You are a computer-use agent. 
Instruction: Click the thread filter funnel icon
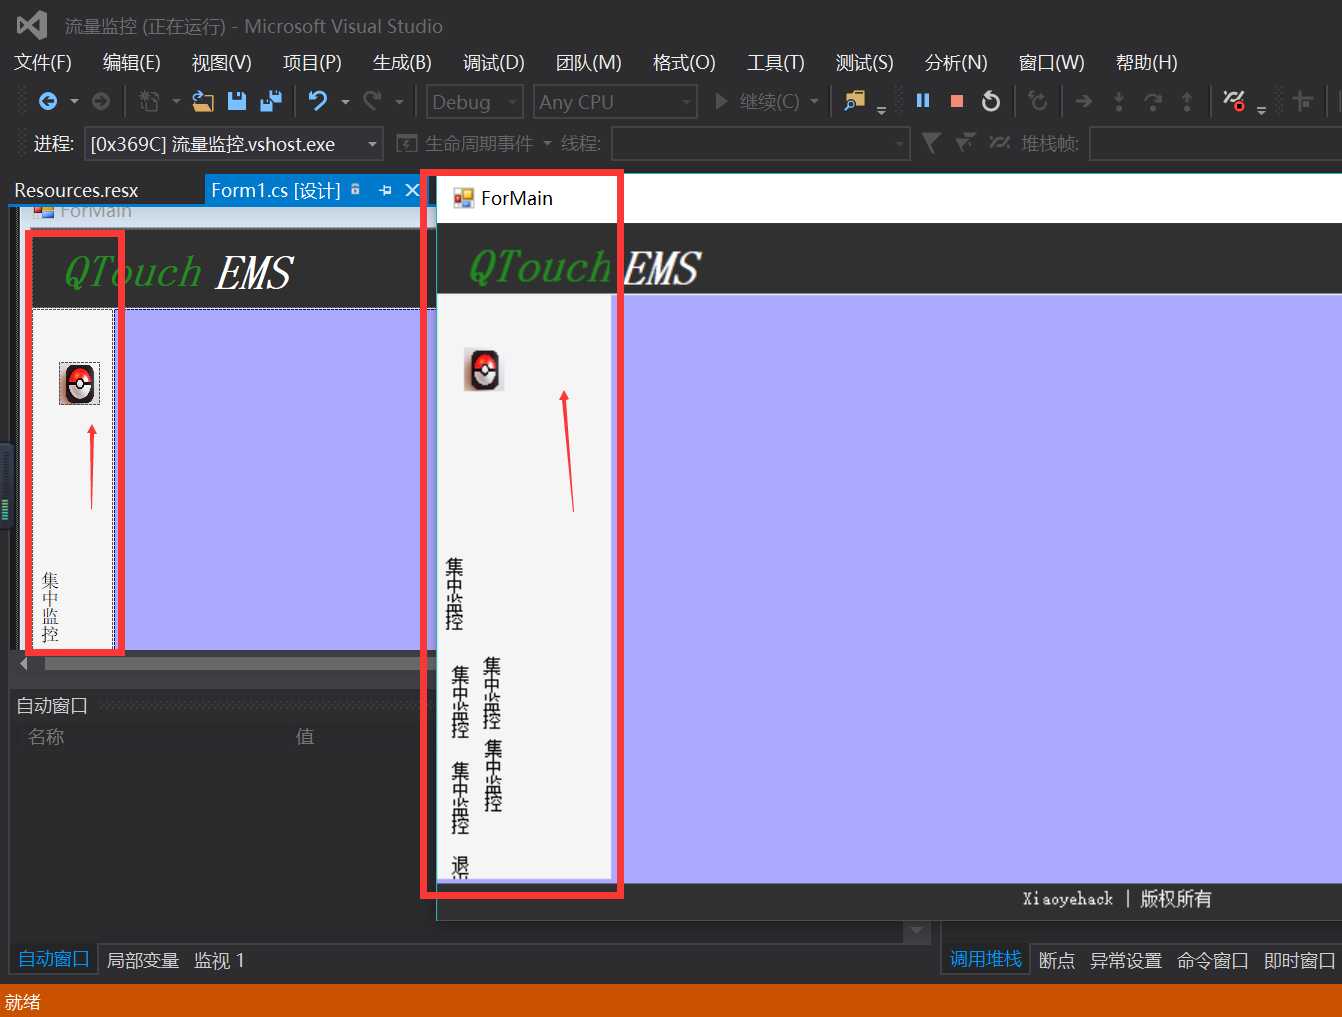(x=931, y=143)
